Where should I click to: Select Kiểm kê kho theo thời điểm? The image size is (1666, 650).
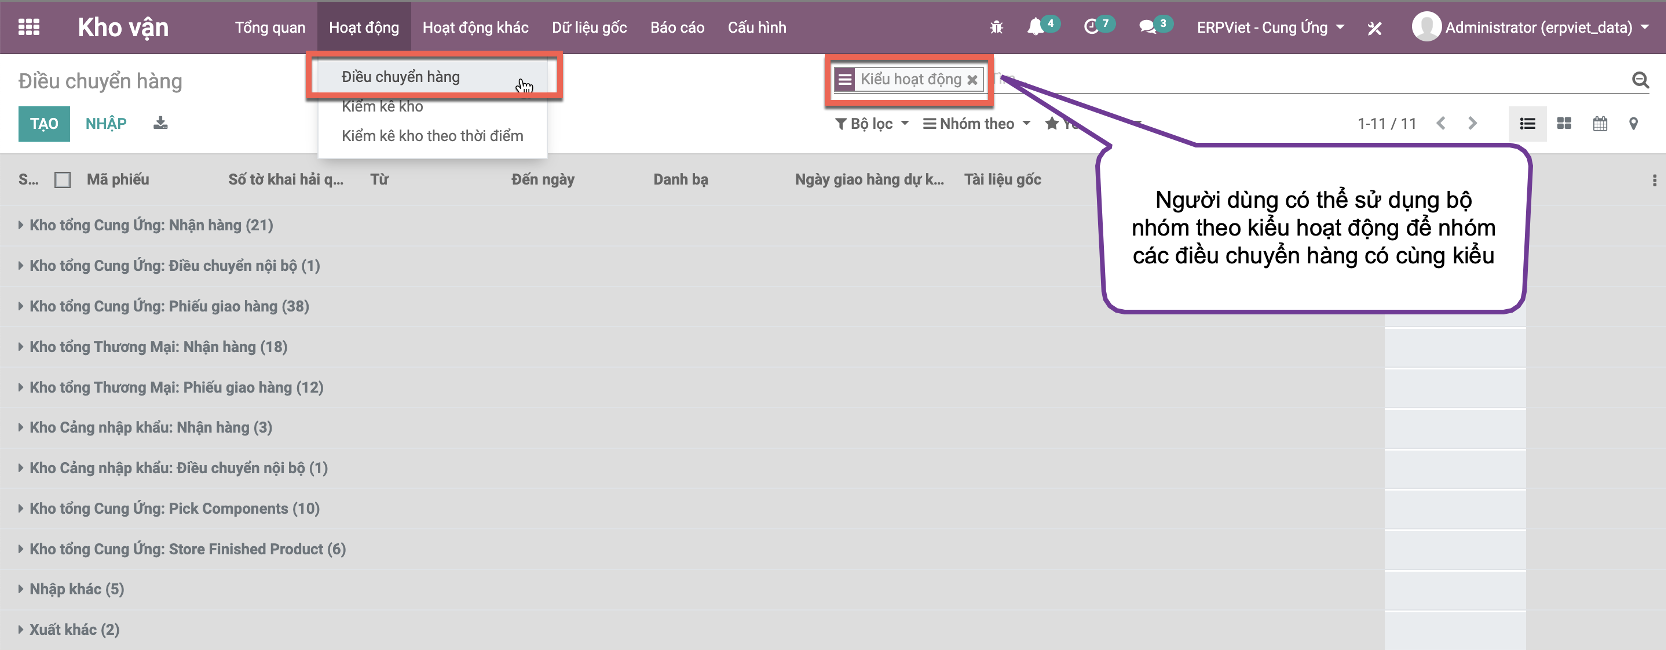(x=432, y=136)
